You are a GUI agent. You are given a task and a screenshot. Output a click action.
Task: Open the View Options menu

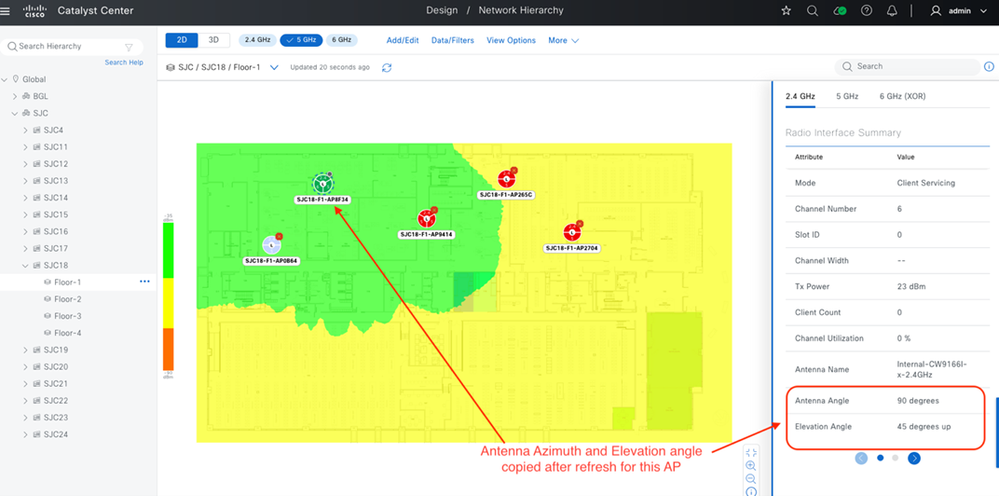[511, 40]
